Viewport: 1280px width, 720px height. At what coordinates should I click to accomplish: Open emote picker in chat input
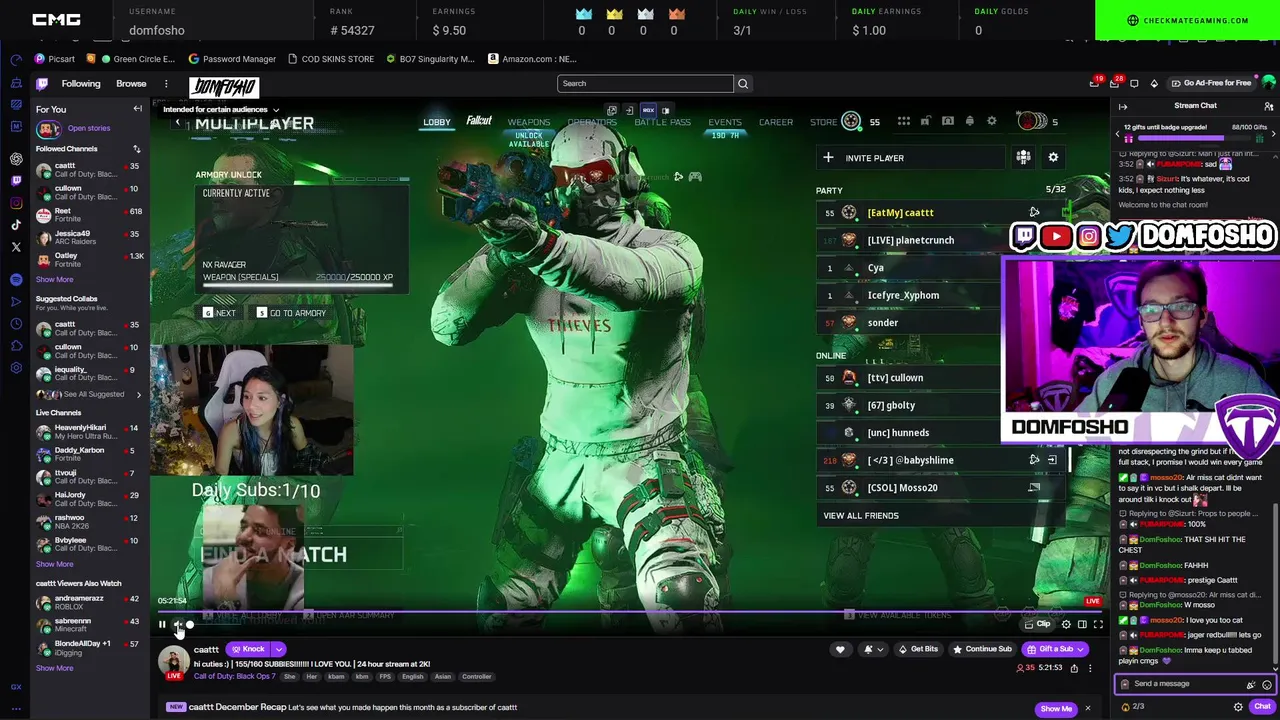pos(1266,685)
